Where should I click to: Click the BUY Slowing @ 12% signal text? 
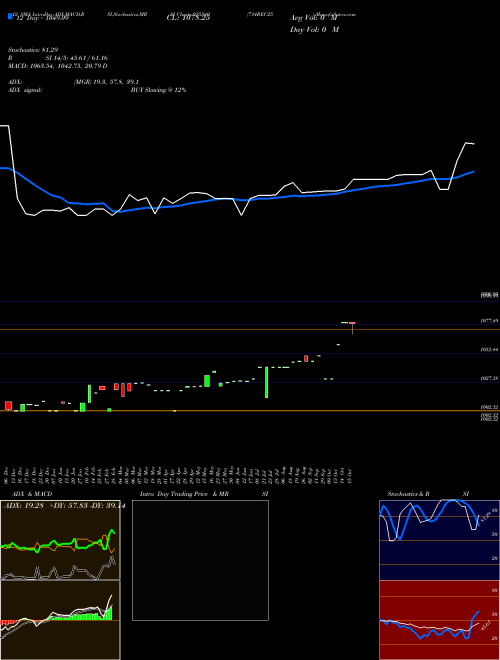click(x=158, y=90)
